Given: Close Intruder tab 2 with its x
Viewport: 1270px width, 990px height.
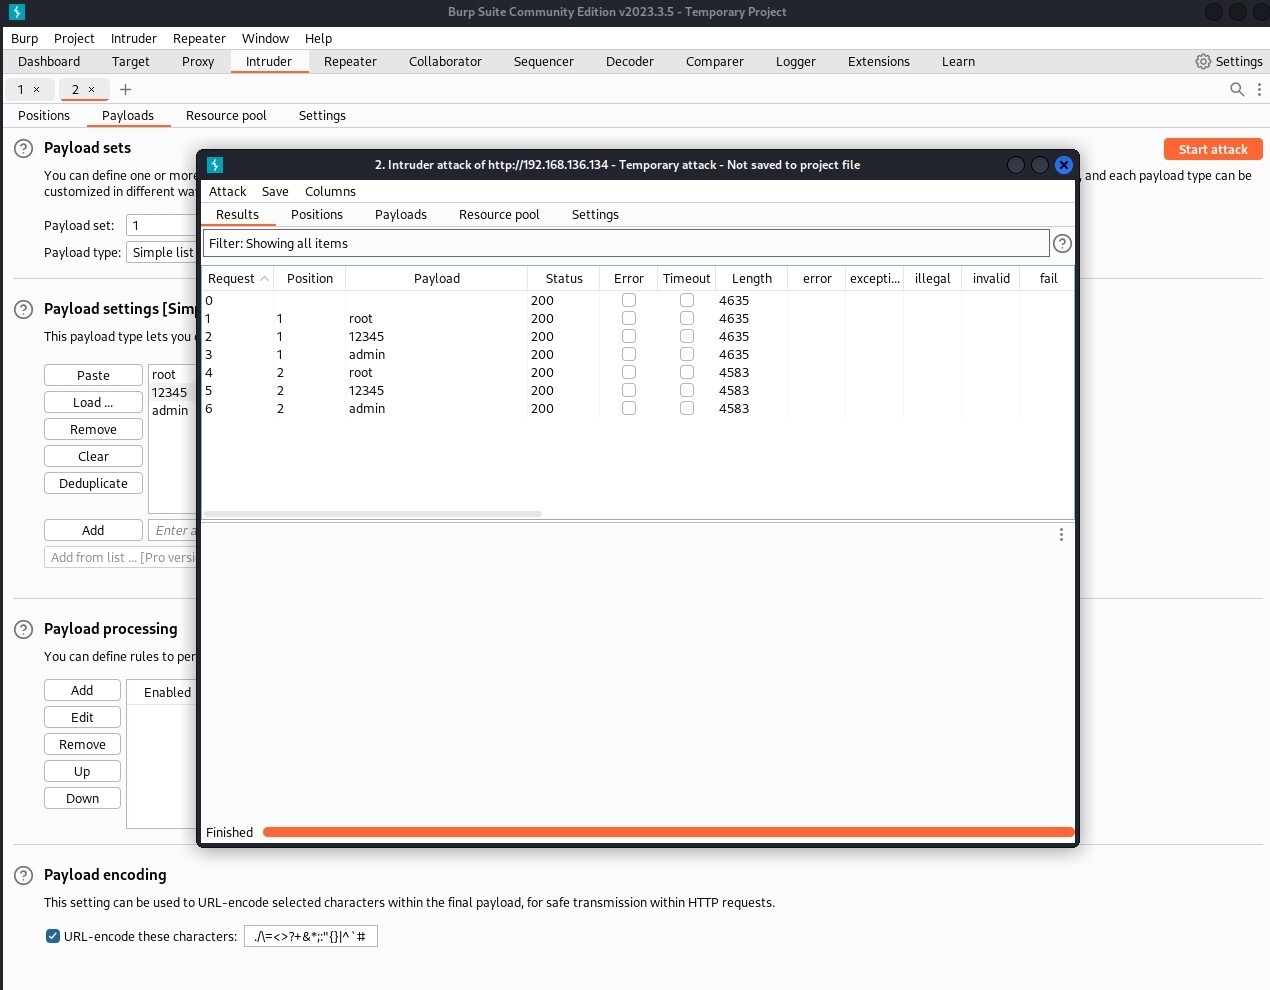Looking at the screenshot, I should click(92, 90).
